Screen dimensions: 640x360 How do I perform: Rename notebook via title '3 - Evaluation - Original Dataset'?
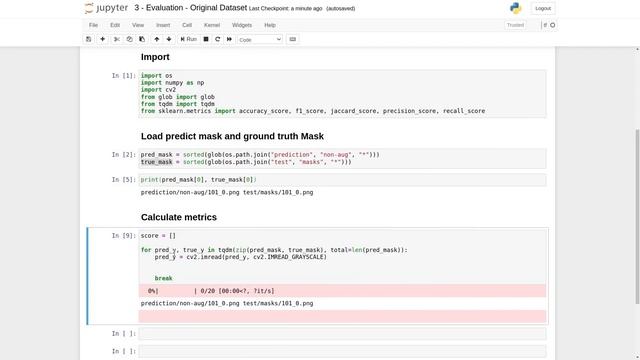(x=191, y=8)
